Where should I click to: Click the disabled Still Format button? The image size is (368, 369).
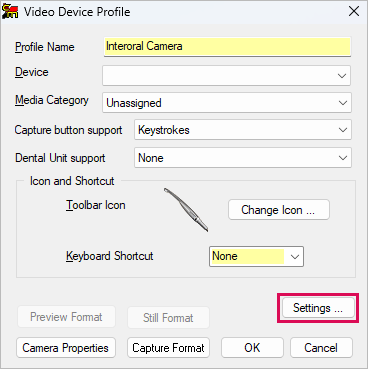pyautogui.click(x=168, y=318)
